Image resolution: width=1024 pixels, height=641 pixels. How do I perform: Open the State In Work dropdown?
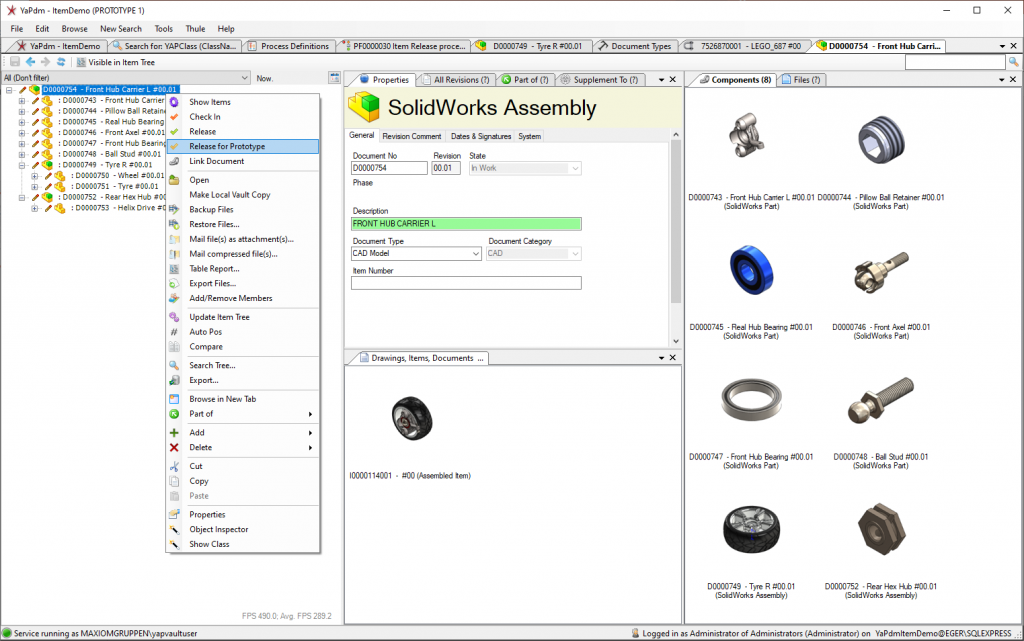[575, 168]
